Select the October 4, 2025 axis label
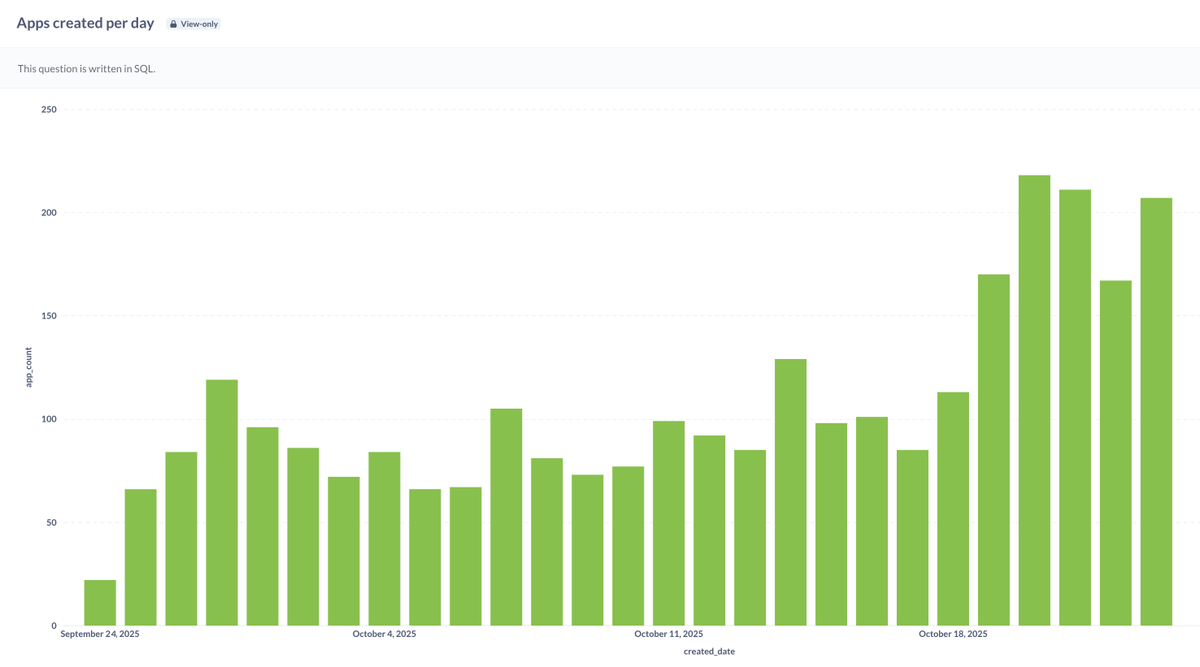Screen dimensions: 1200x667 click(383, 633)
